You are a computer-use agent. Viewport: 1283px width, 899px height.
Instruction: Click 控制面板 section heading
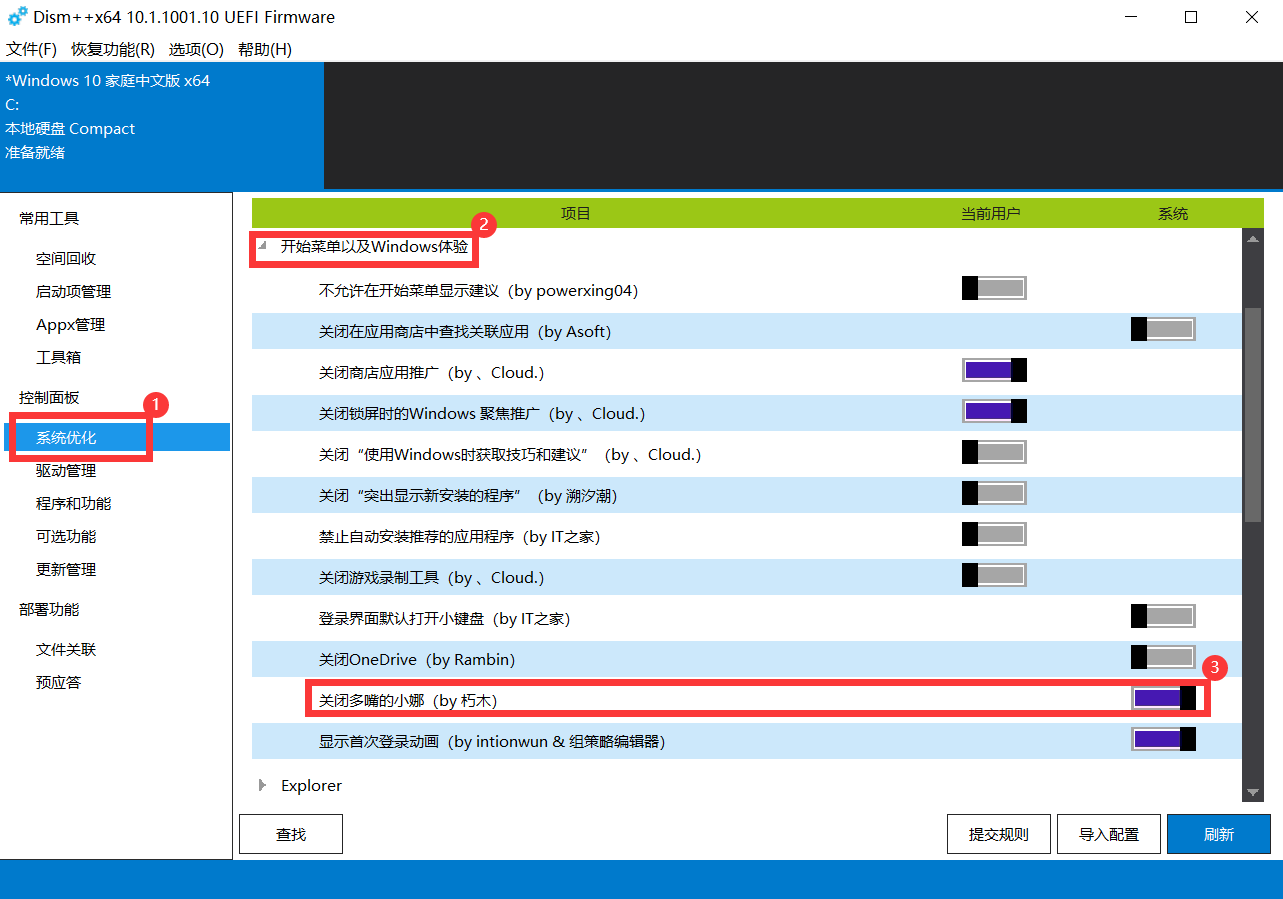point(49,397)
